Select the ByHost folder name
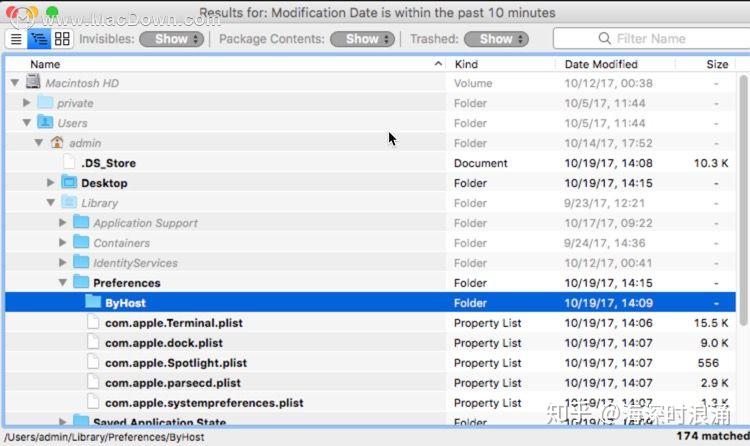Screen dimensions: 750x446 pos(125,303)
